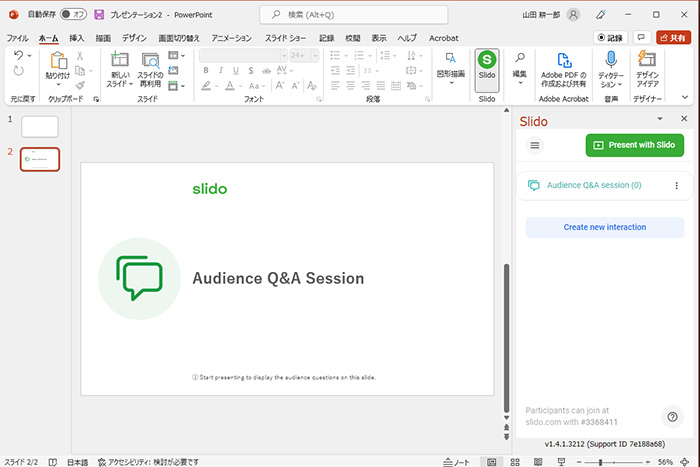Click the zoom slider handle

[x=600, y=462]
